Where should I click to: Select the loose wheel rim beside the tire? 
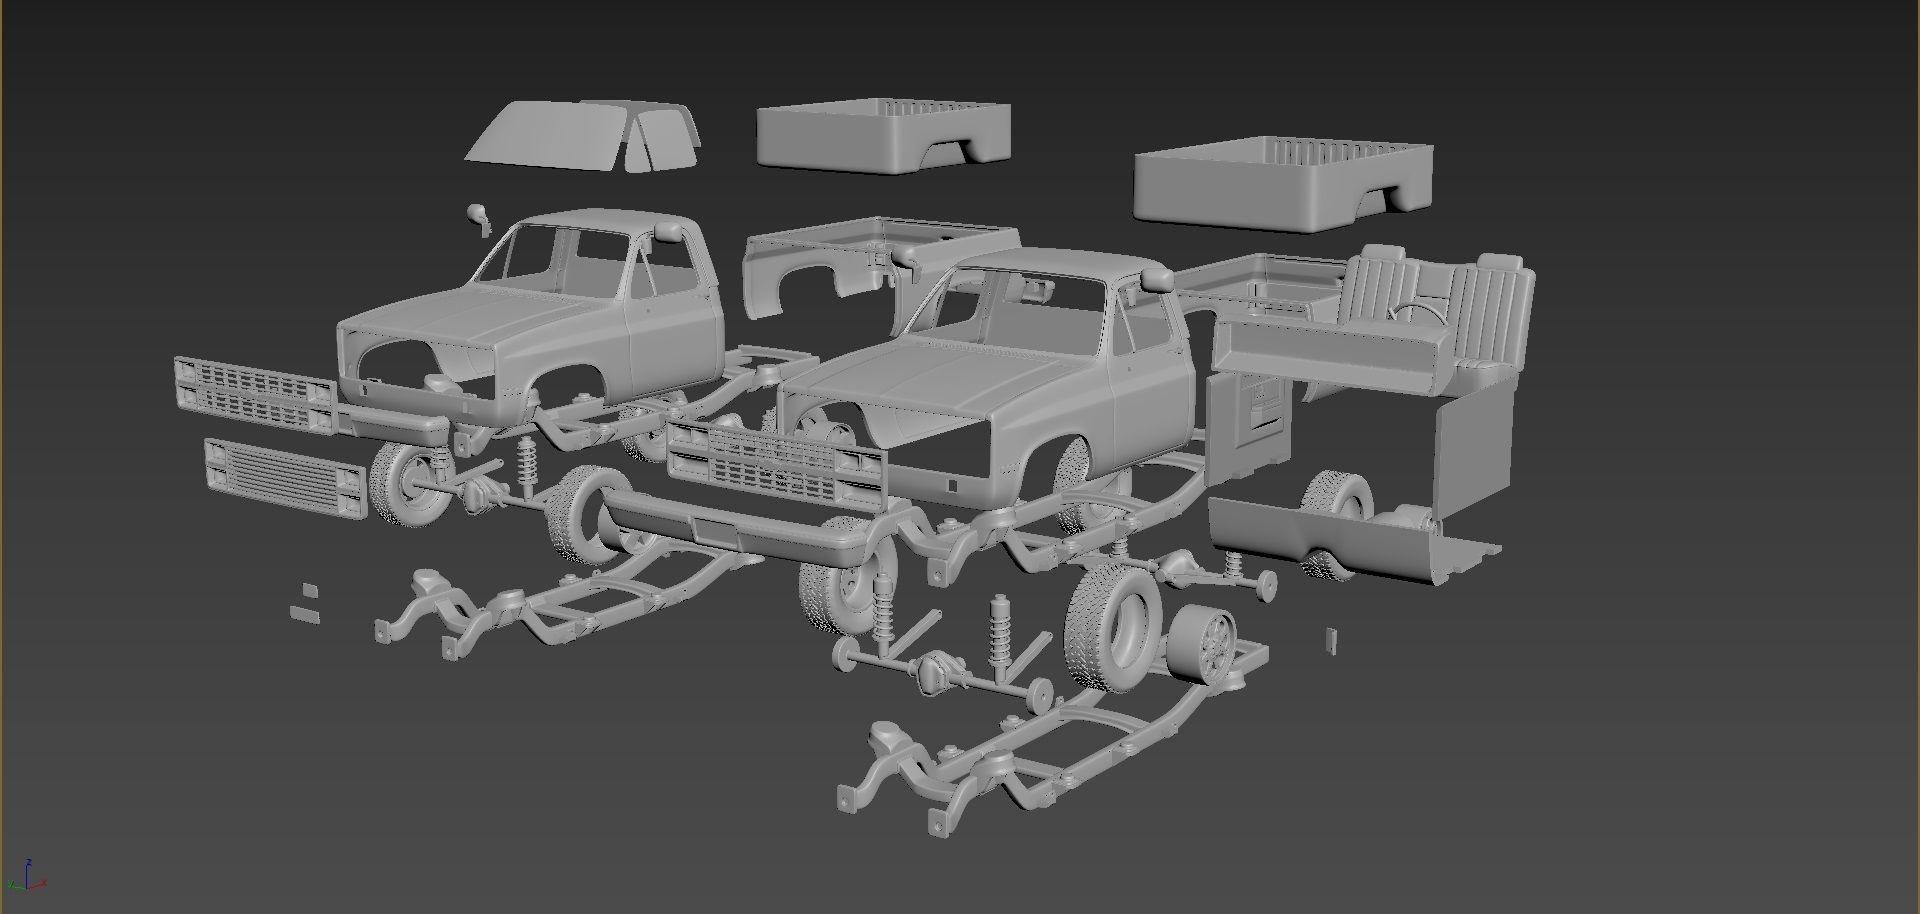point(1202,645)
